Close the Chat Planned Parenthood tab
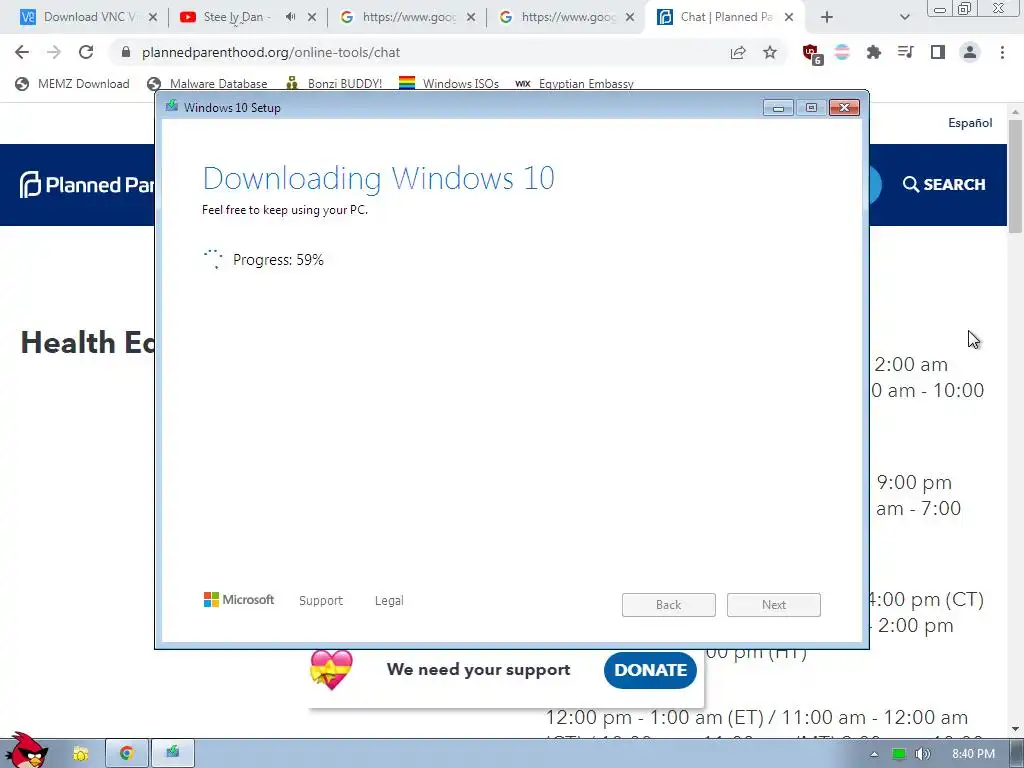Screen dimensions: 1024x768 789,18
